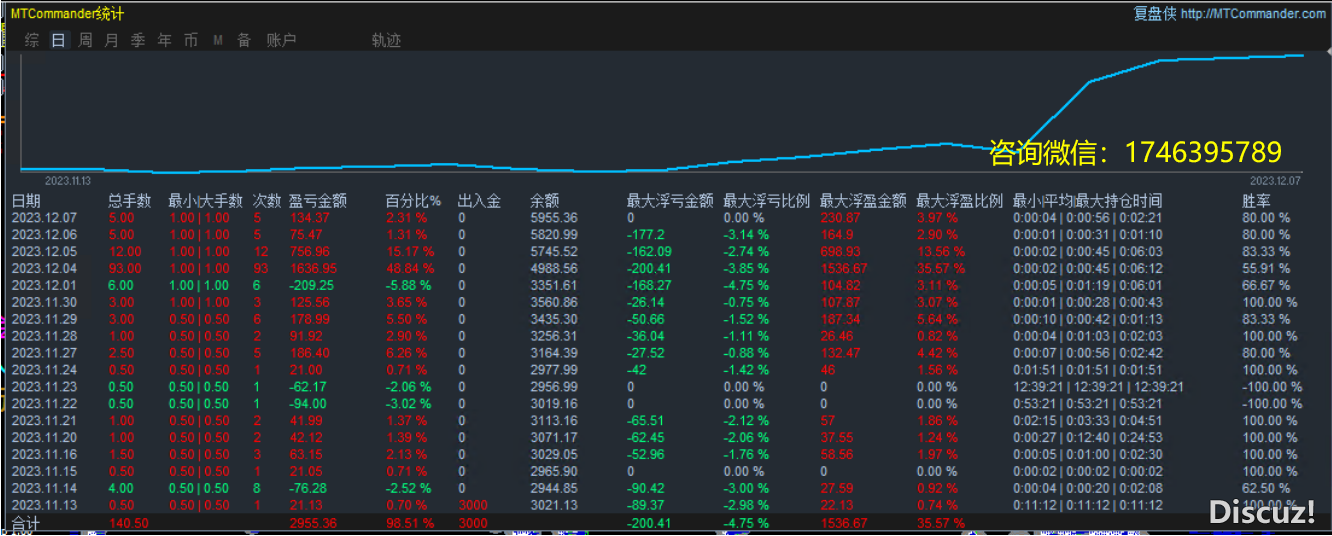Open the 季 quarterly statistics tab
Viewport: 1332px width, 536px height.
point(138,41)
